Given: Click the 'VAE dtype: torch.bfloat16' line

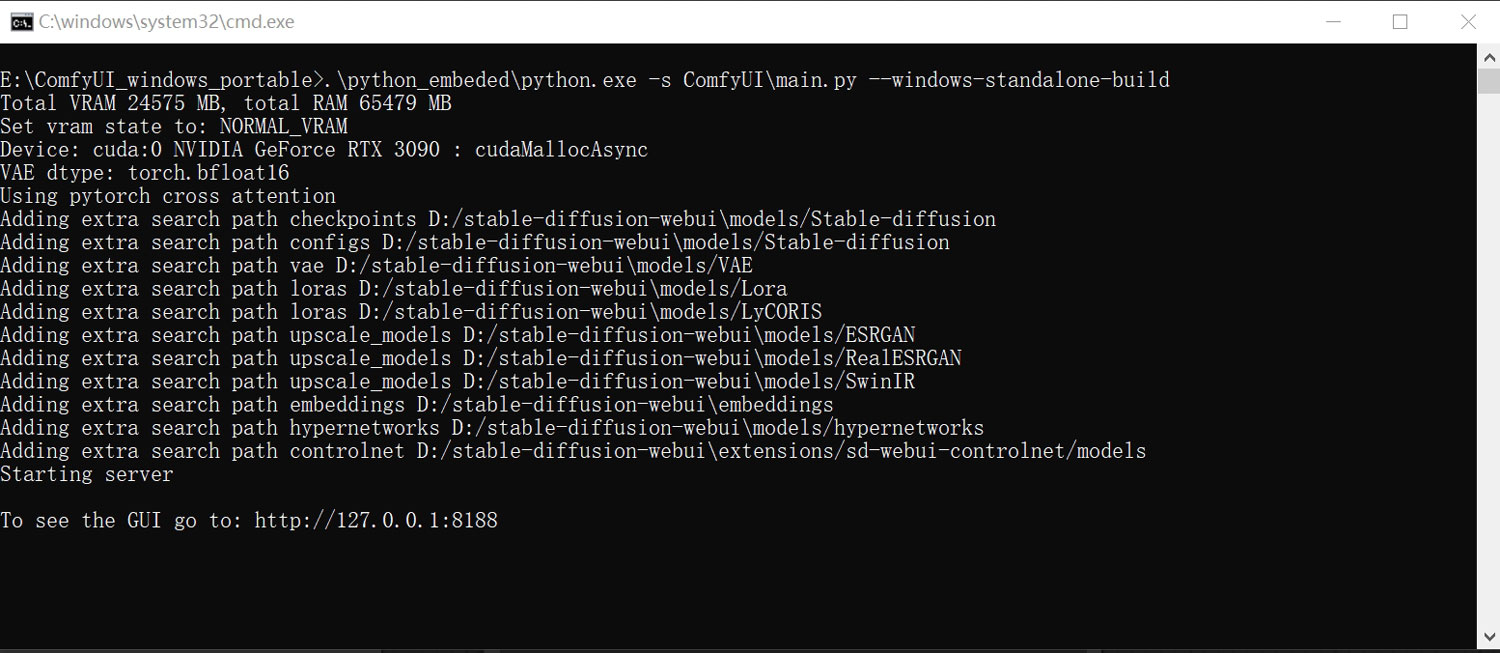Looking at the screenshot, I should pos(145,173).
